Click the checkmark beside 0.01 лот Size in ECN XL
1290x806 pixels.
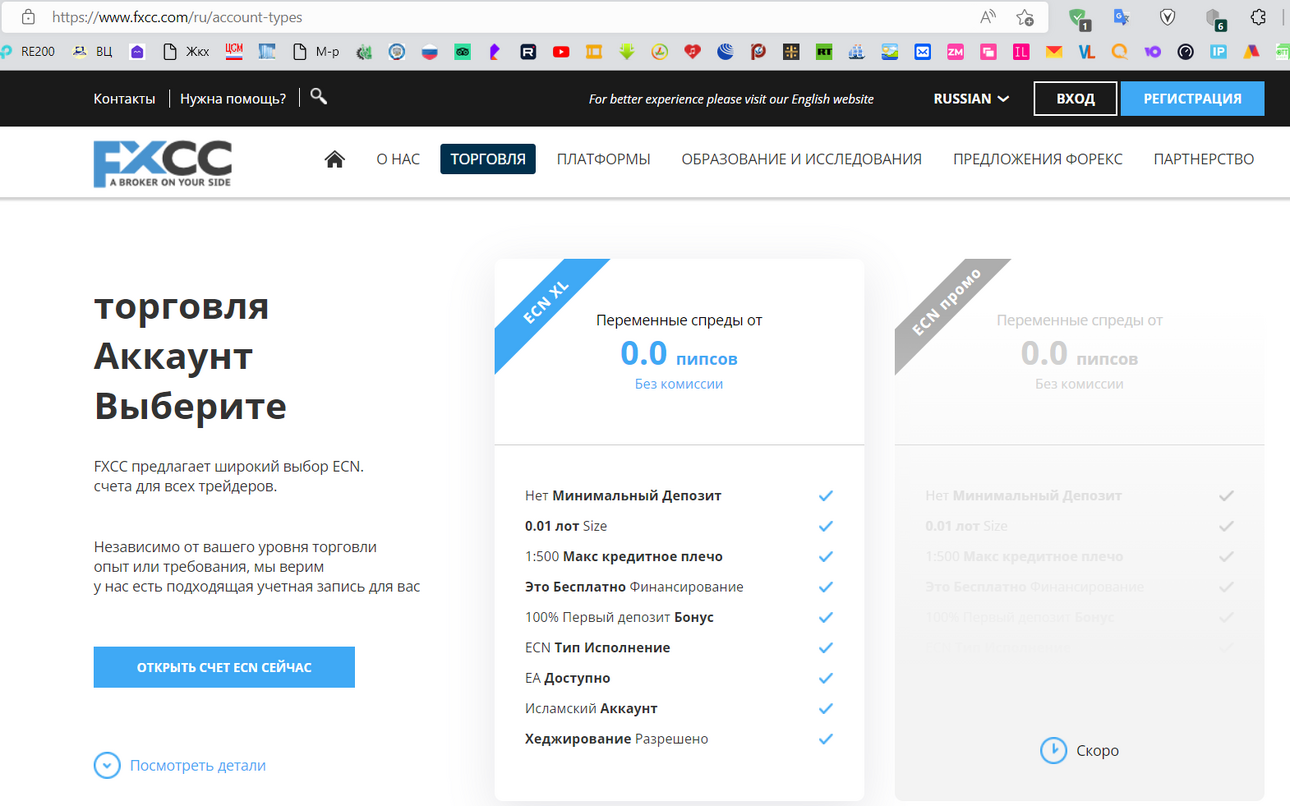coord(825,526)
